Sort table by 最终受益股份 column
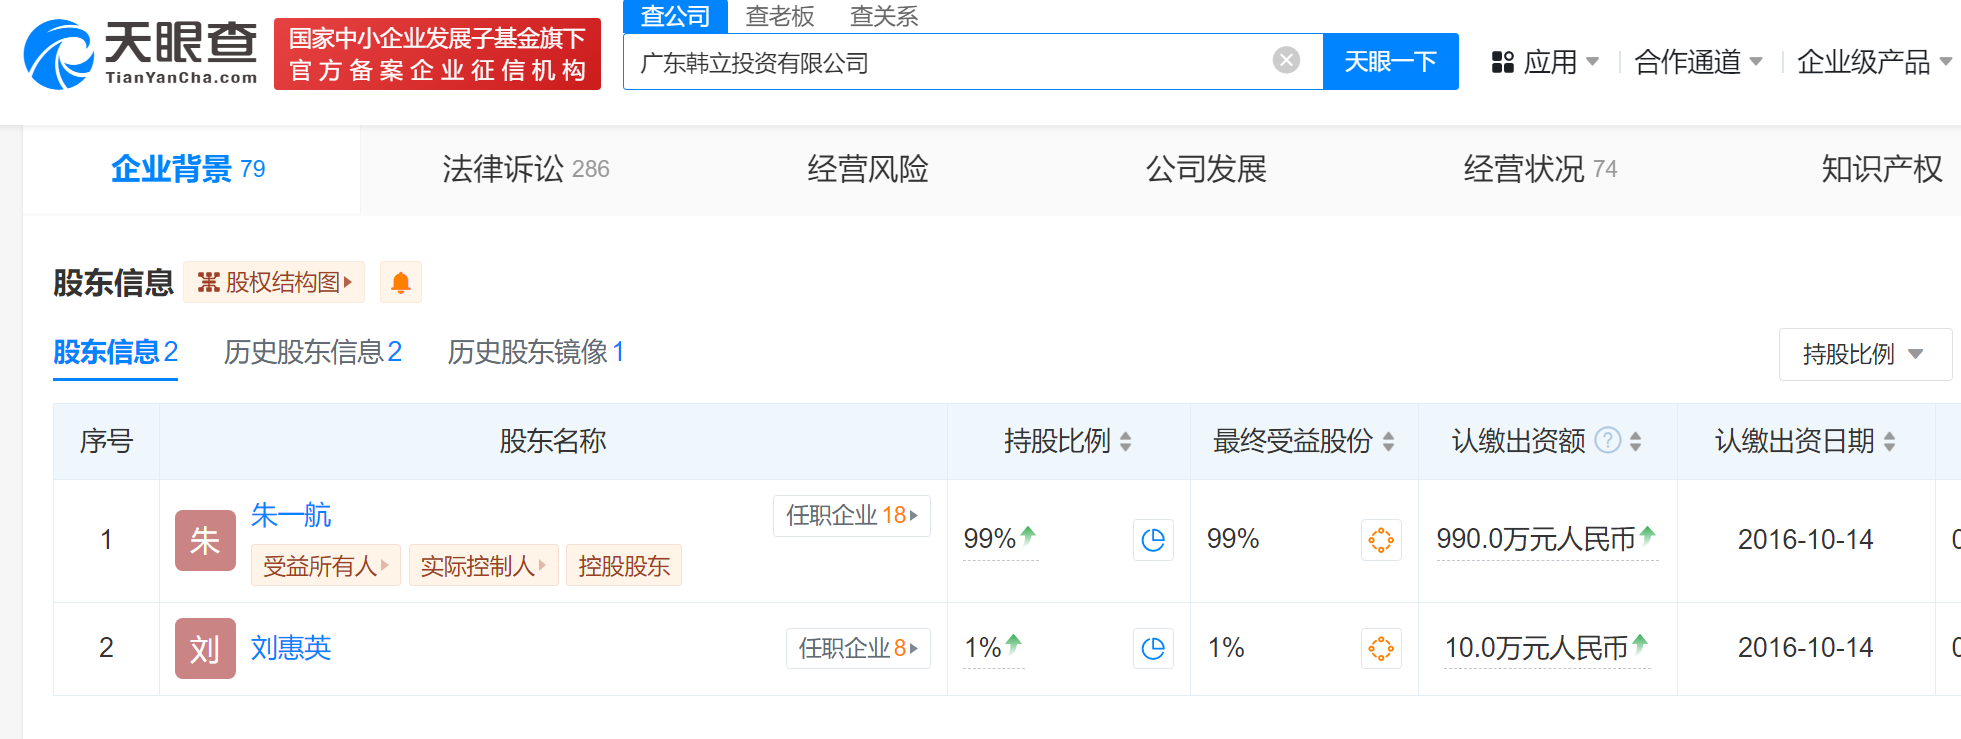The width and height of the screenshot is (1961, 739). (x=1388, y=441)
